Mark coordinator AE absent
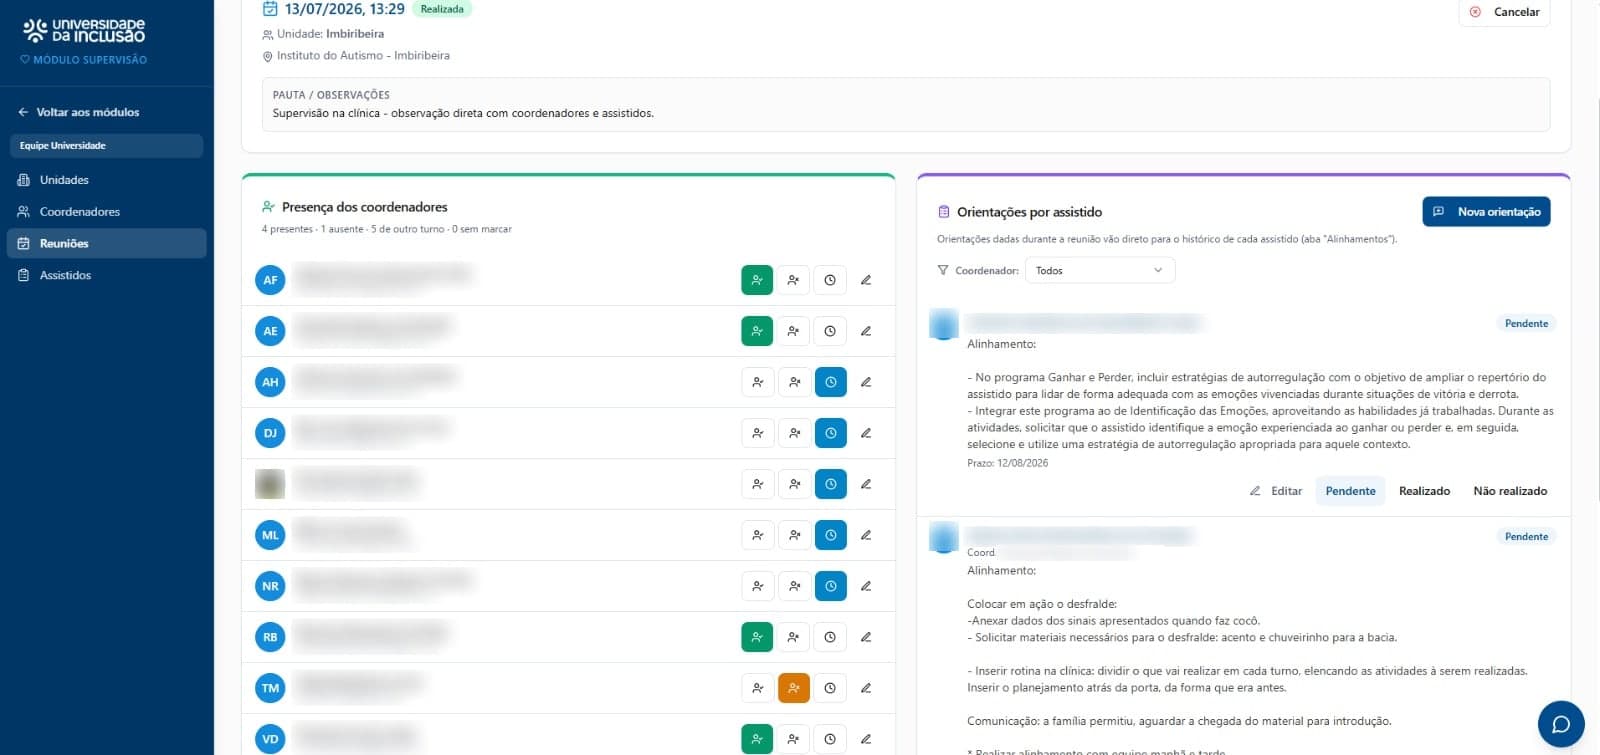Image resolution: width=1600 pixels, height=755 pixels. pyautogui.click(x=793, y=331)
